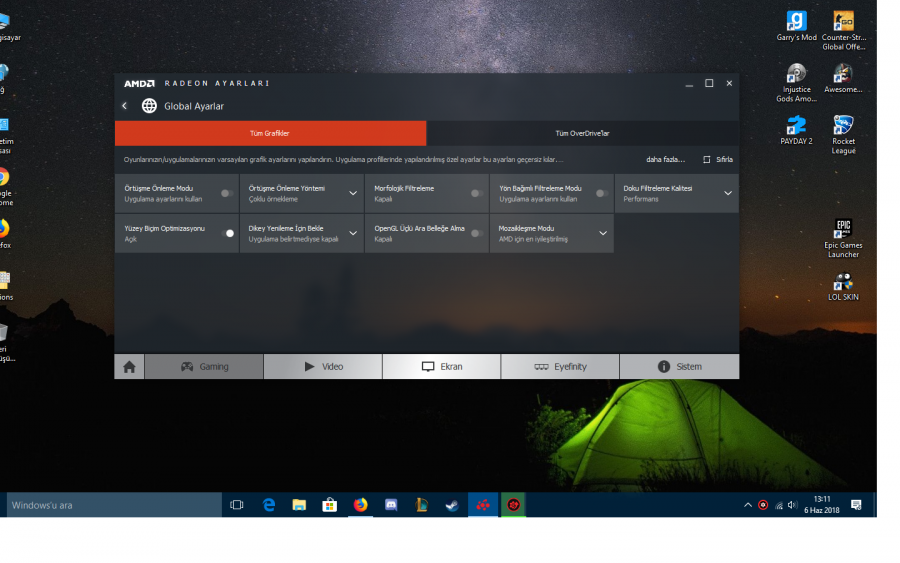This screenshot has height=563, width=900.
Task: Open the Eyefinity tab
Action: pos(560,367)
